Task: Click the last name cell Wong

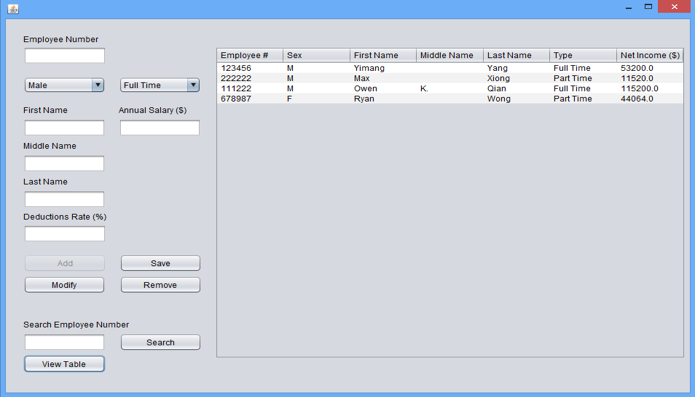Action: coord(516,98)
